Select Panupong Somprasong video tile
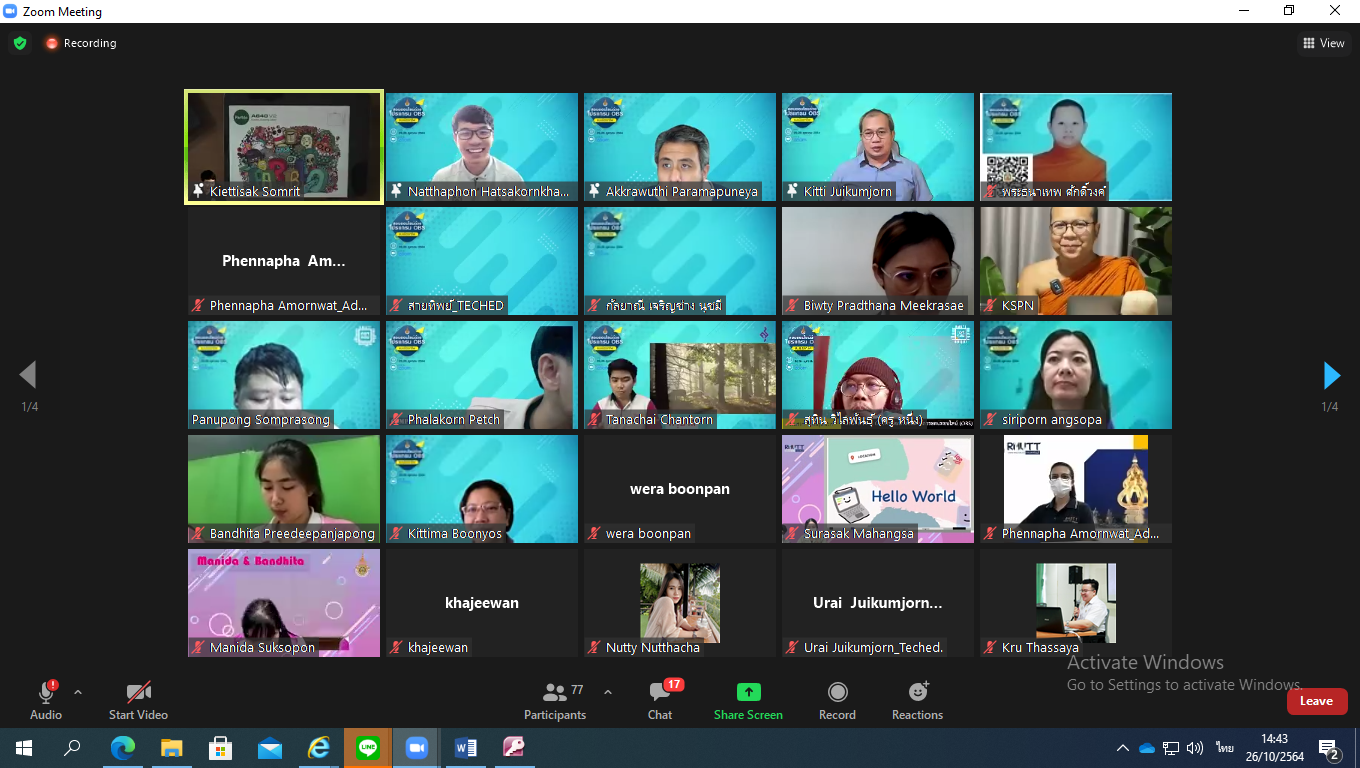The height and width of the screenshot is (768, 1360). pyautogui.click(x=284, y=375)
